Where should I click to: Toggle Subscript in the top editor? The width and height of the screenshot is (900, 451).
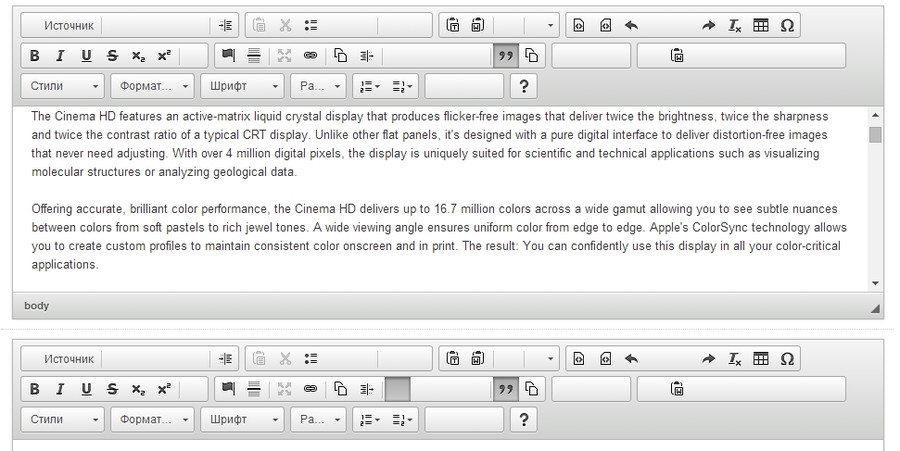(138, 55)
